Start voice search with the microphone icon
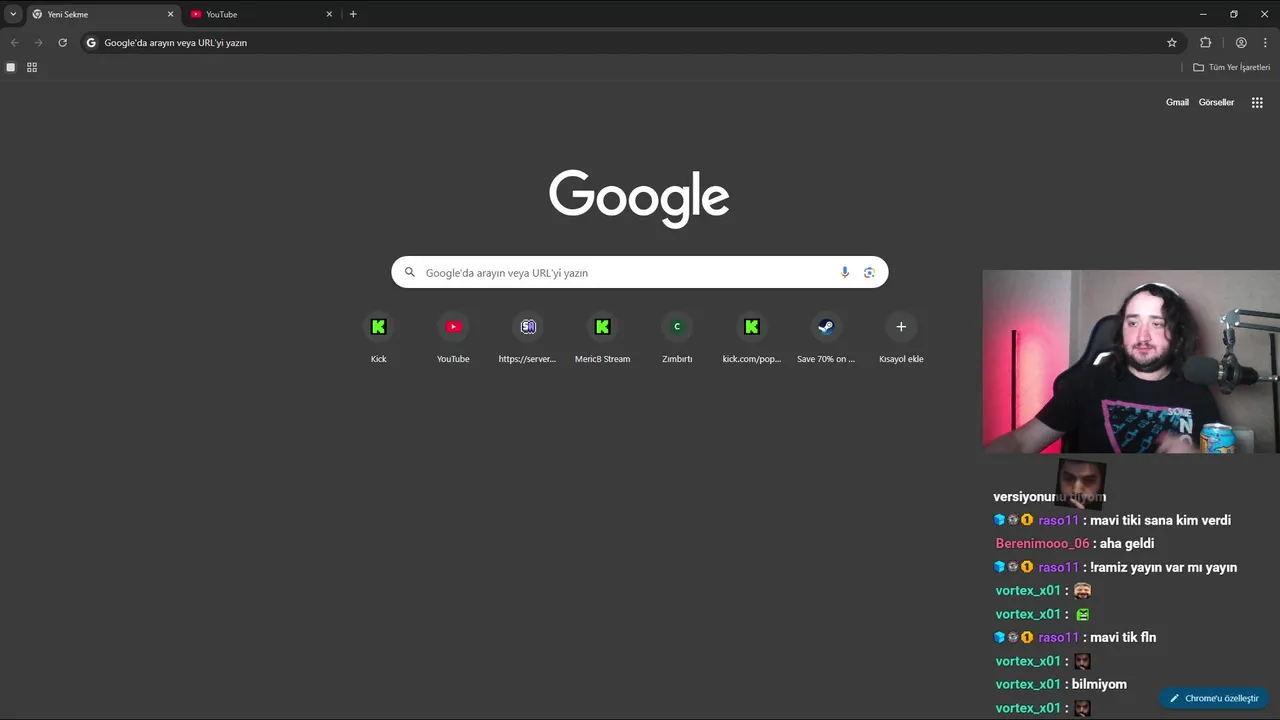This screenshot has width=1280, height=720. point(845,272)
